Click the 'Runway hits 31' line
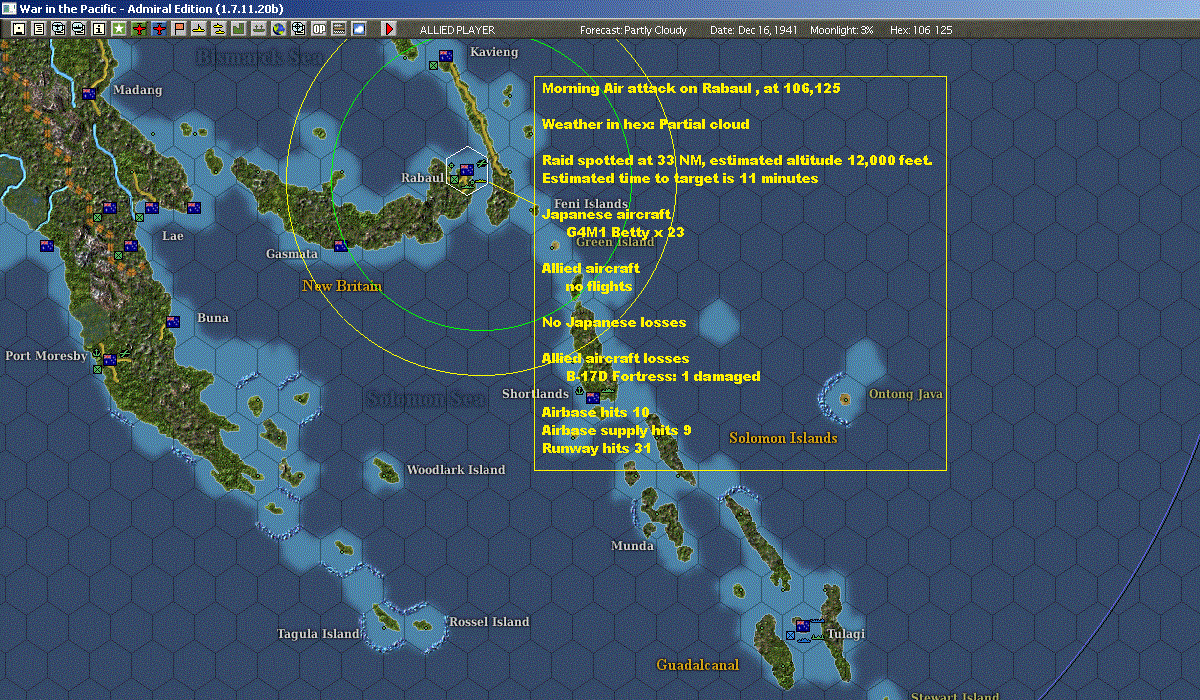This screenshot has height=700, width=1200. coord(597,449)
